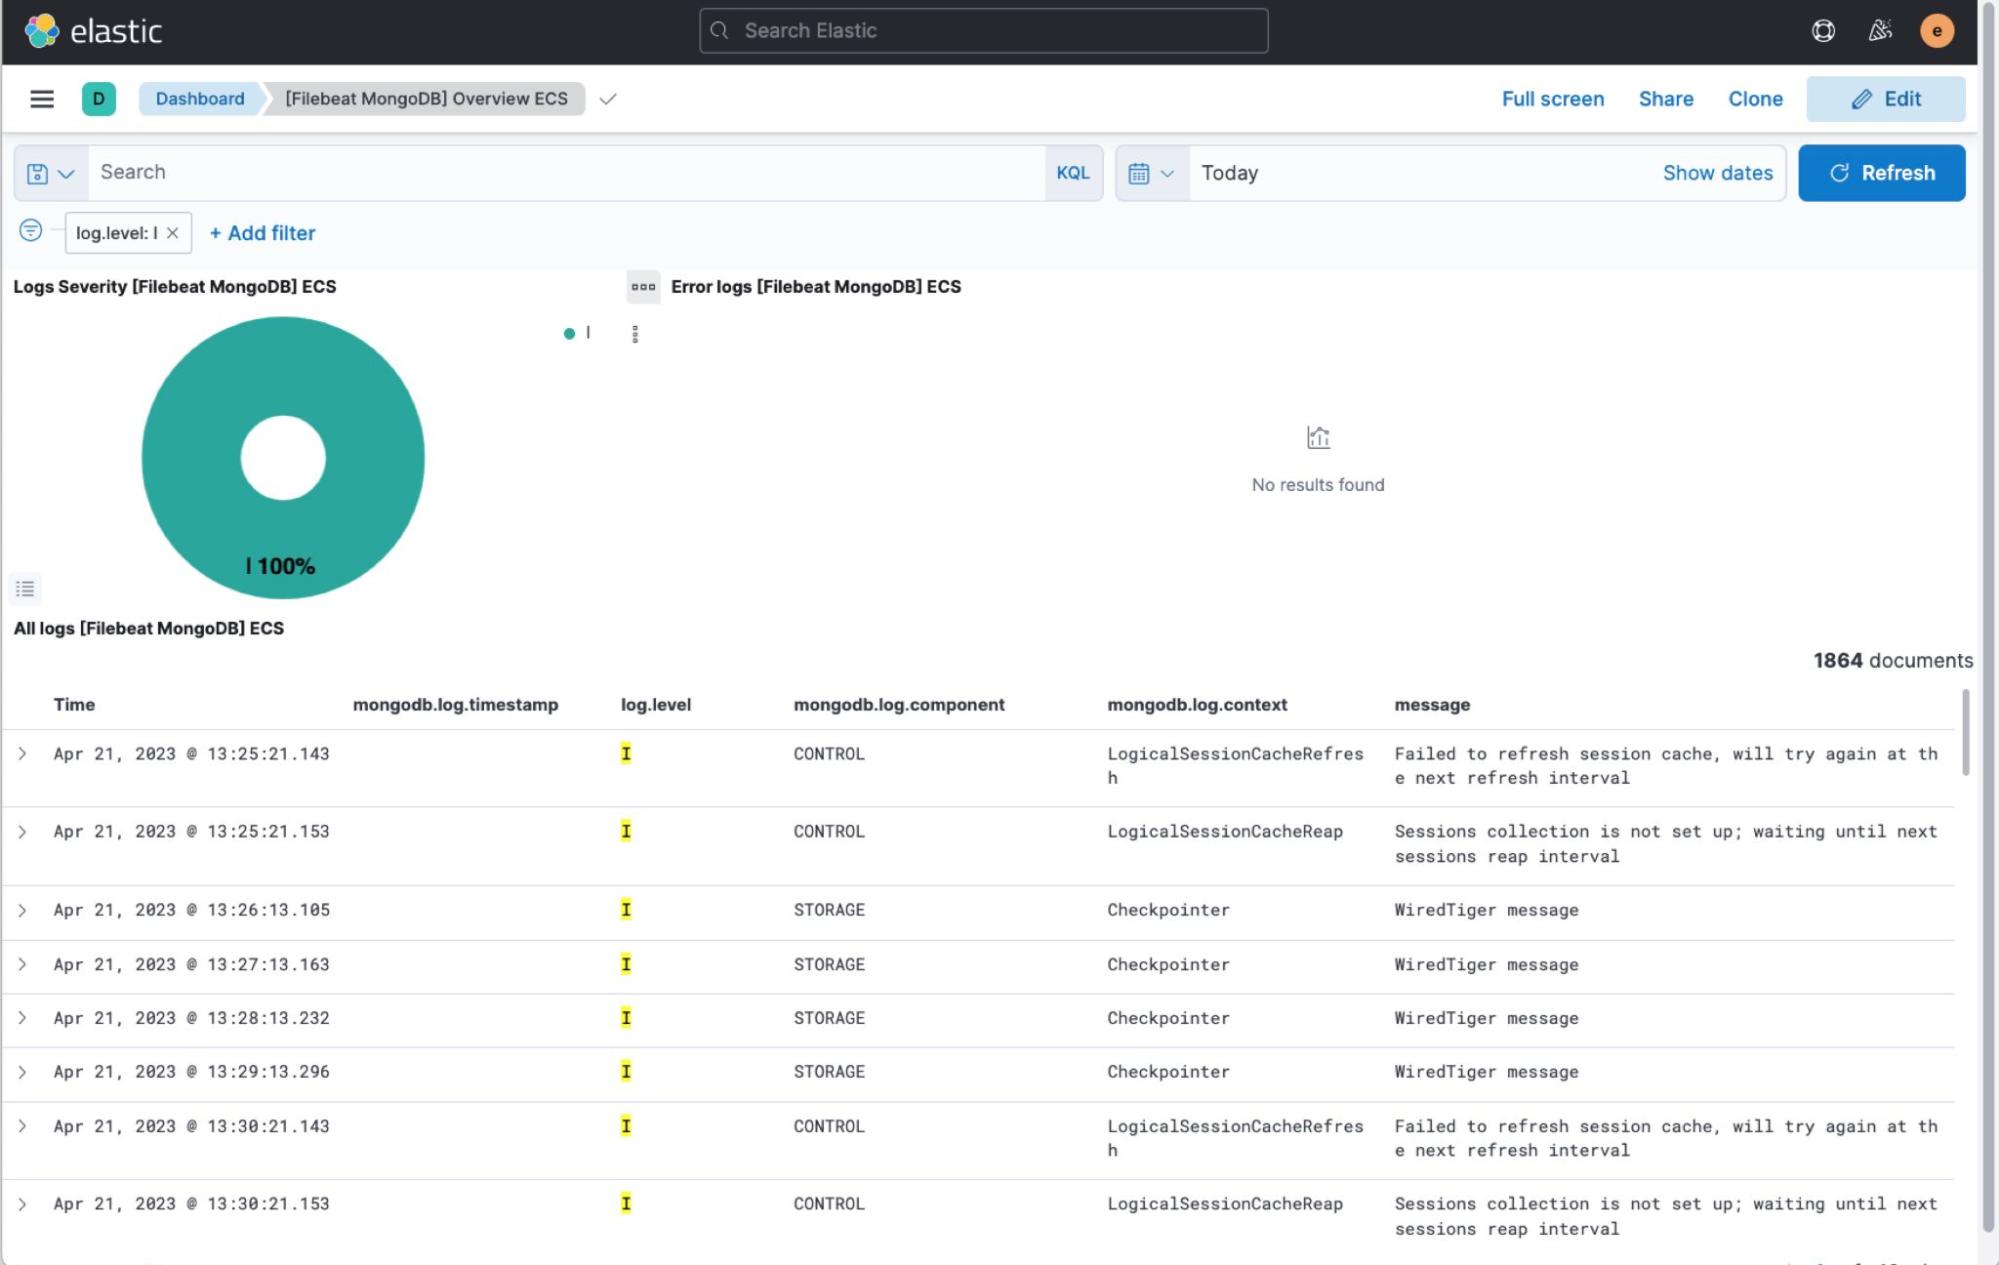Open the main navigation hamburger menu
The width and height of the screenshot is (1999, 1265).
(40, 98)
